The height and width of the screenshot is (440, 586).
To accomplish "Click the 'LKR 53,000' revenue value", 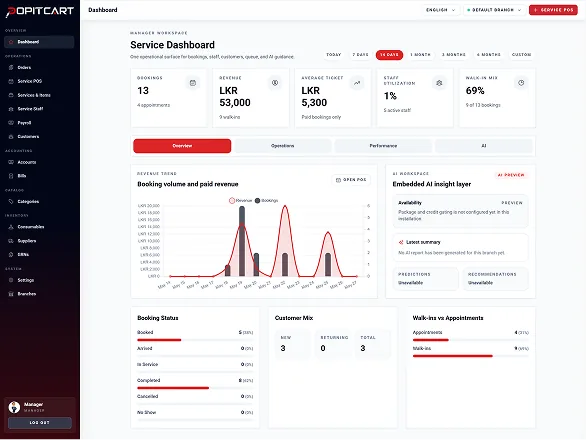I will click(235, 97).
